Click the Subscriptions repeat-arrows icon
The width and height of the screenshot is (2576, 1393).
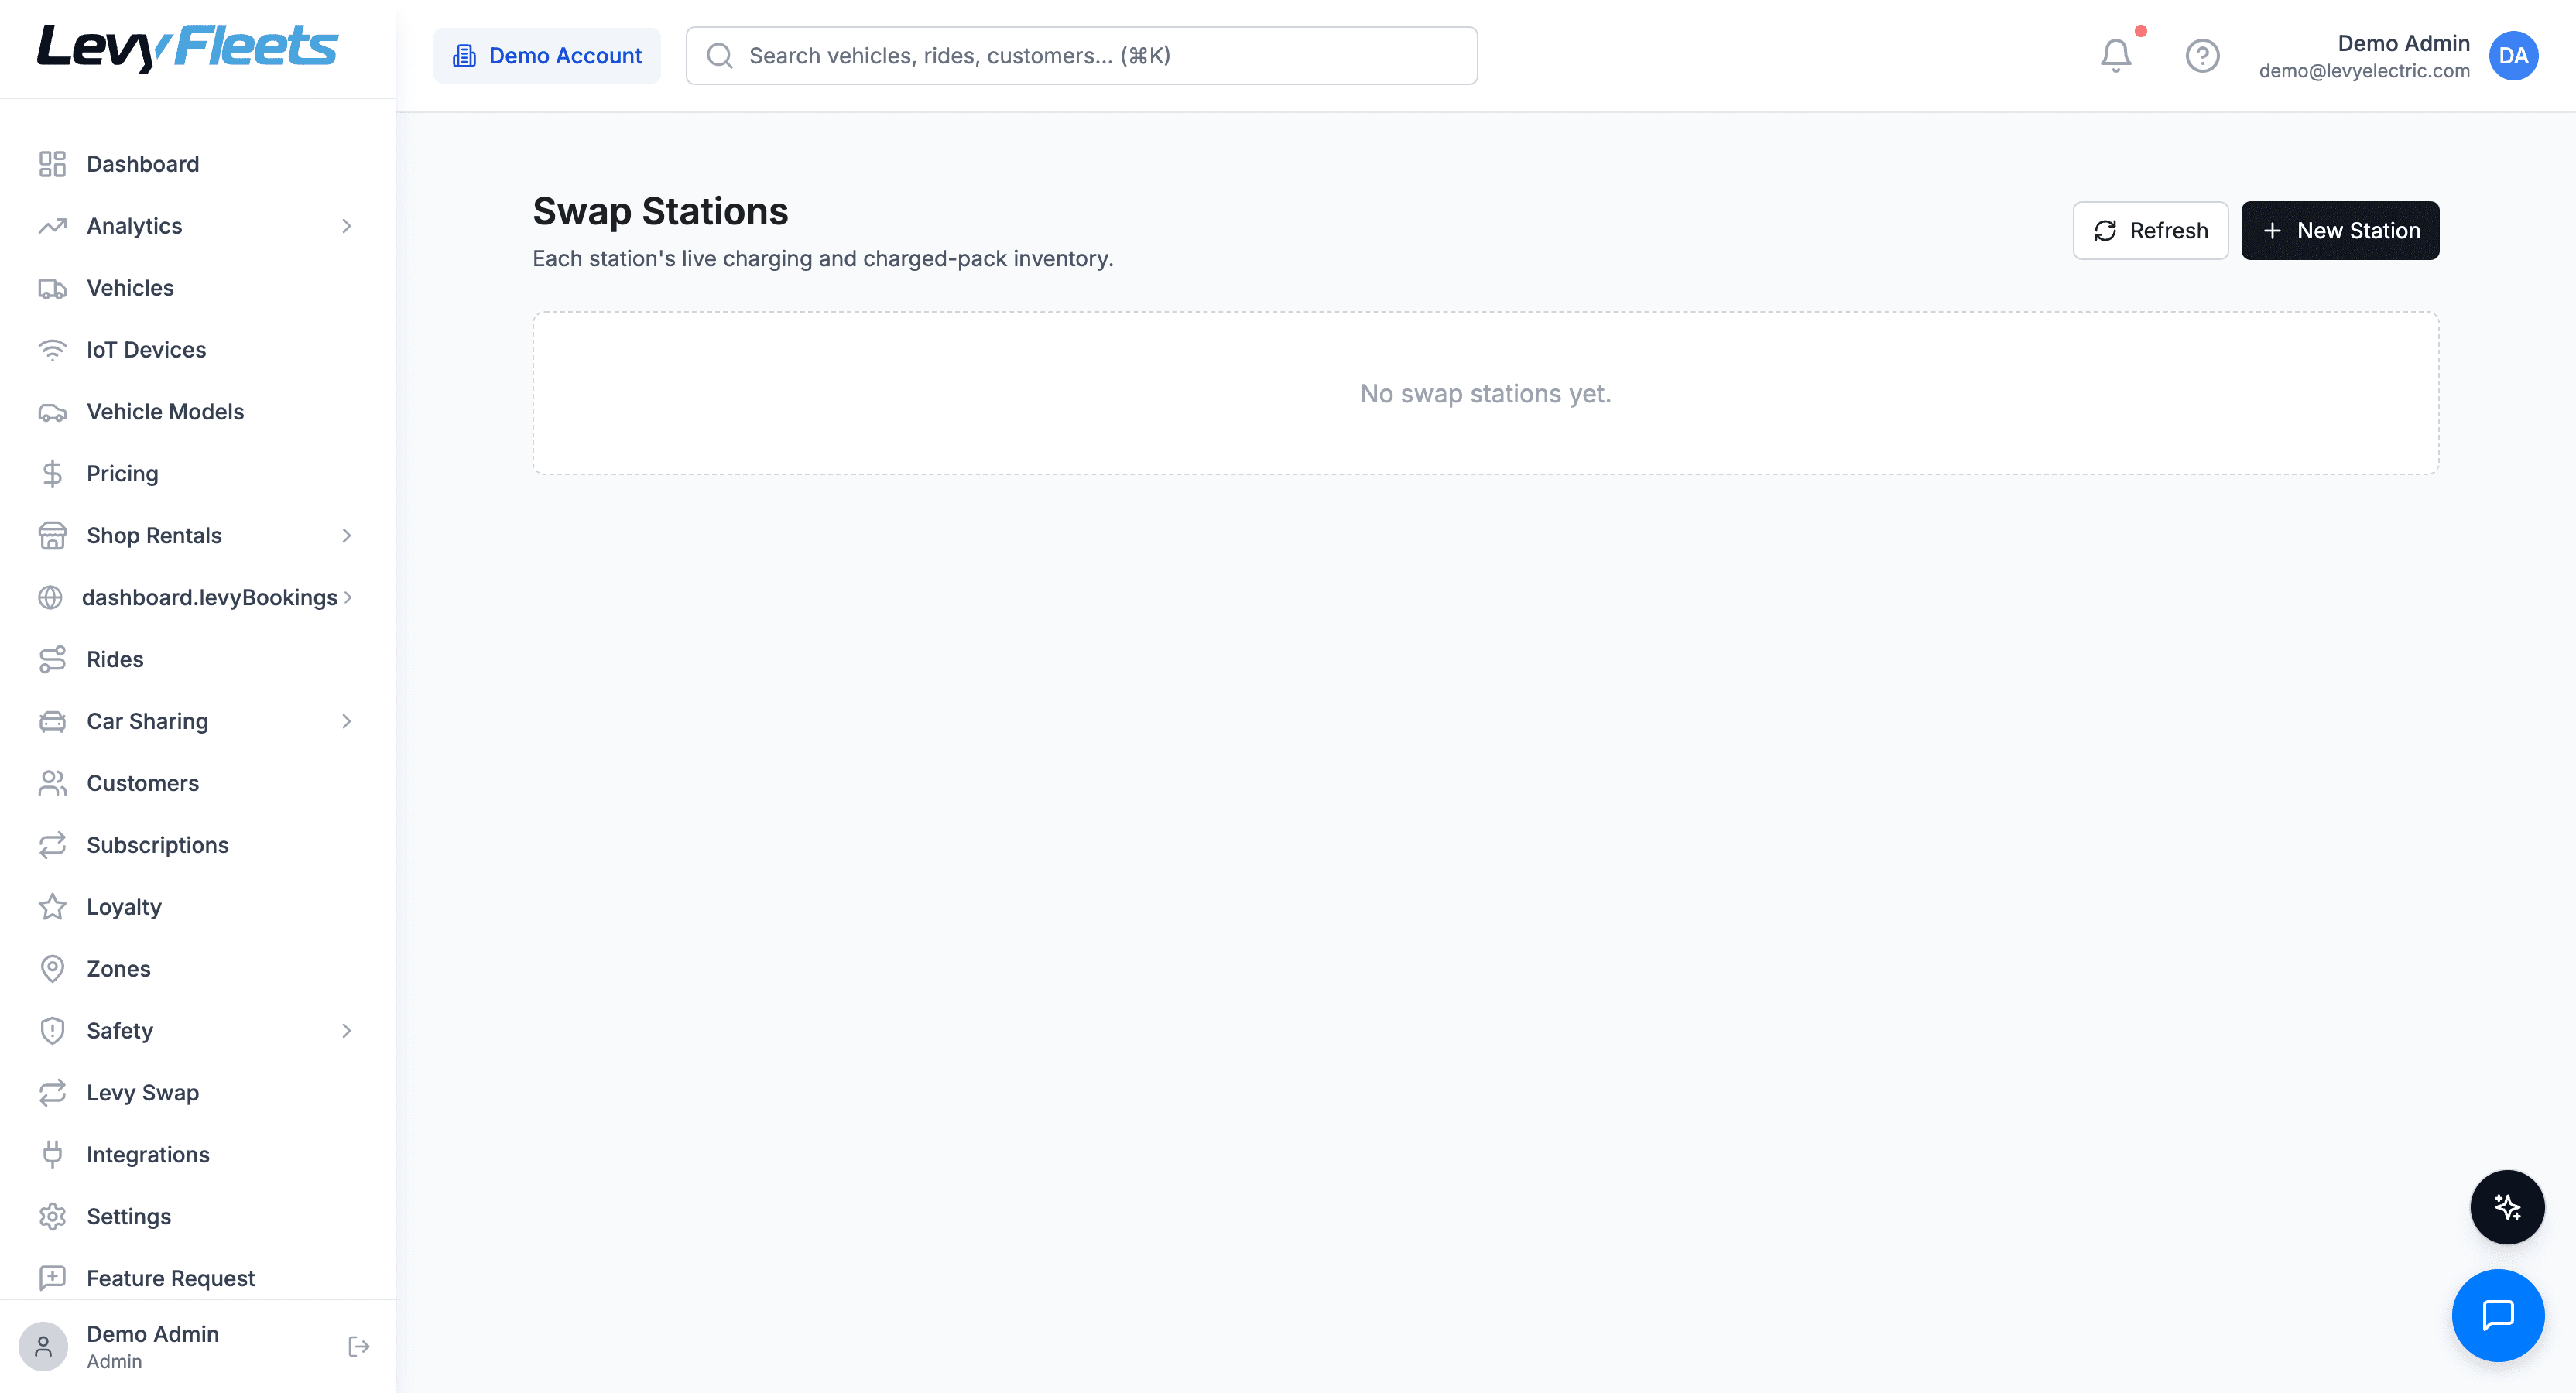[52, 846]
